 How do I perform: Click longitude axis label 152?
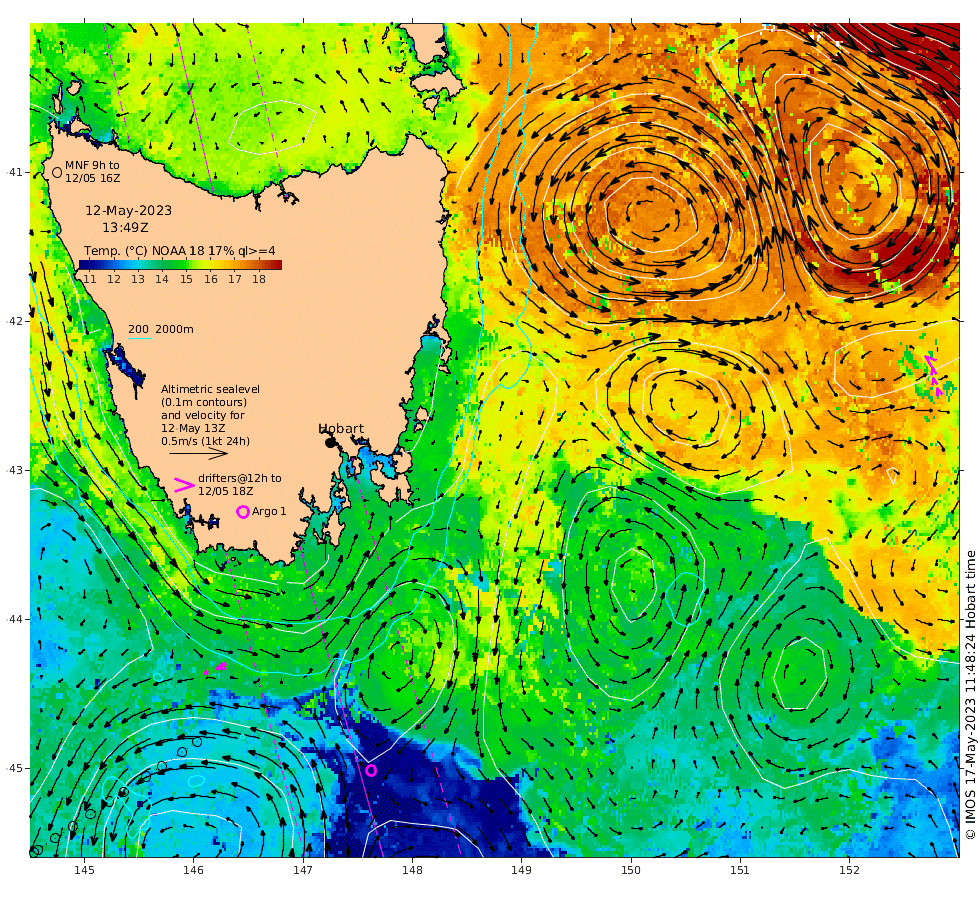tap(849, 869)
